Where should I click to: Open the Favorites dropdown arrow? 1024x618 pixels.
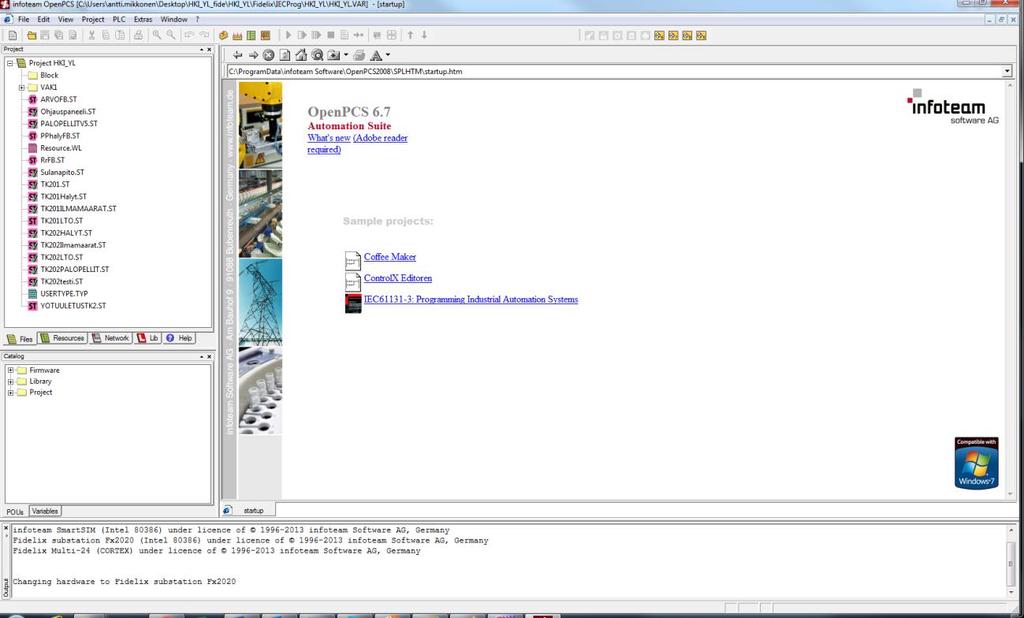(345, 56)
